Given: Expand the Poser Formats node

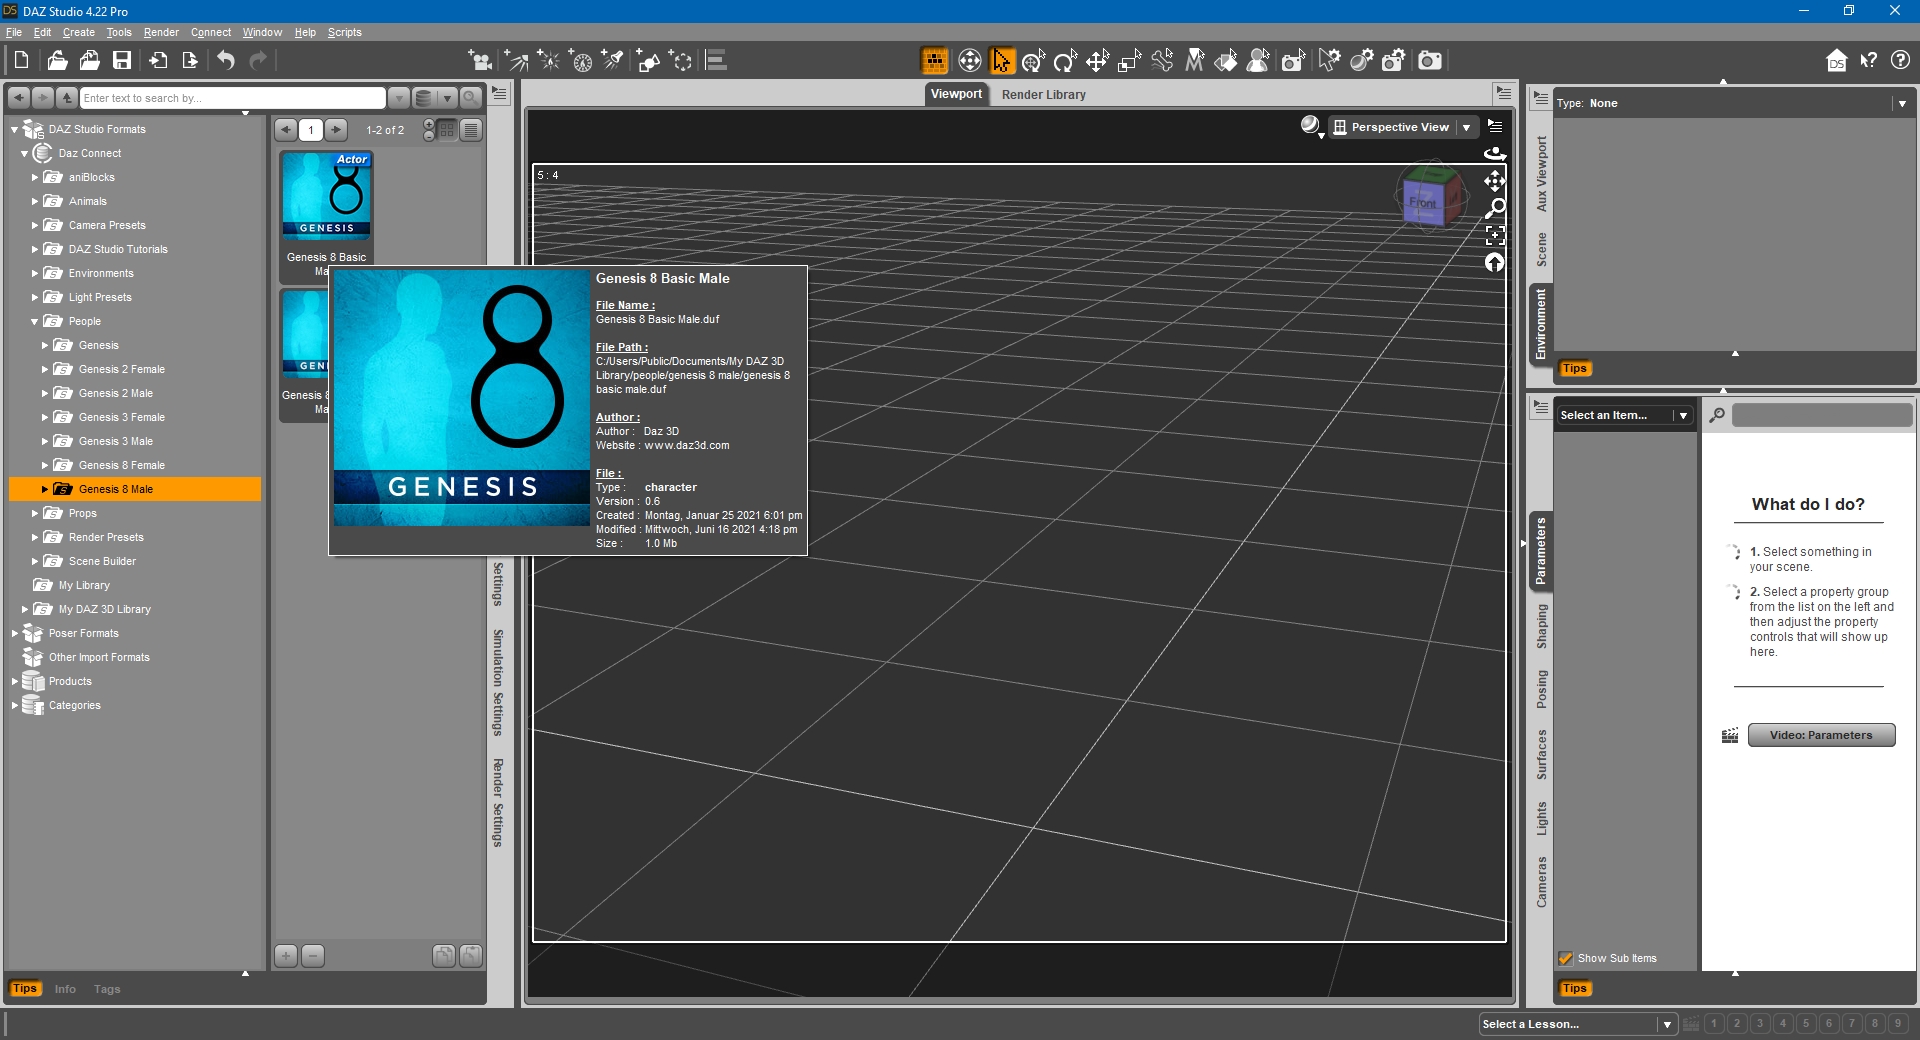Looking at the screenshot, I should [x=14, y=633].
